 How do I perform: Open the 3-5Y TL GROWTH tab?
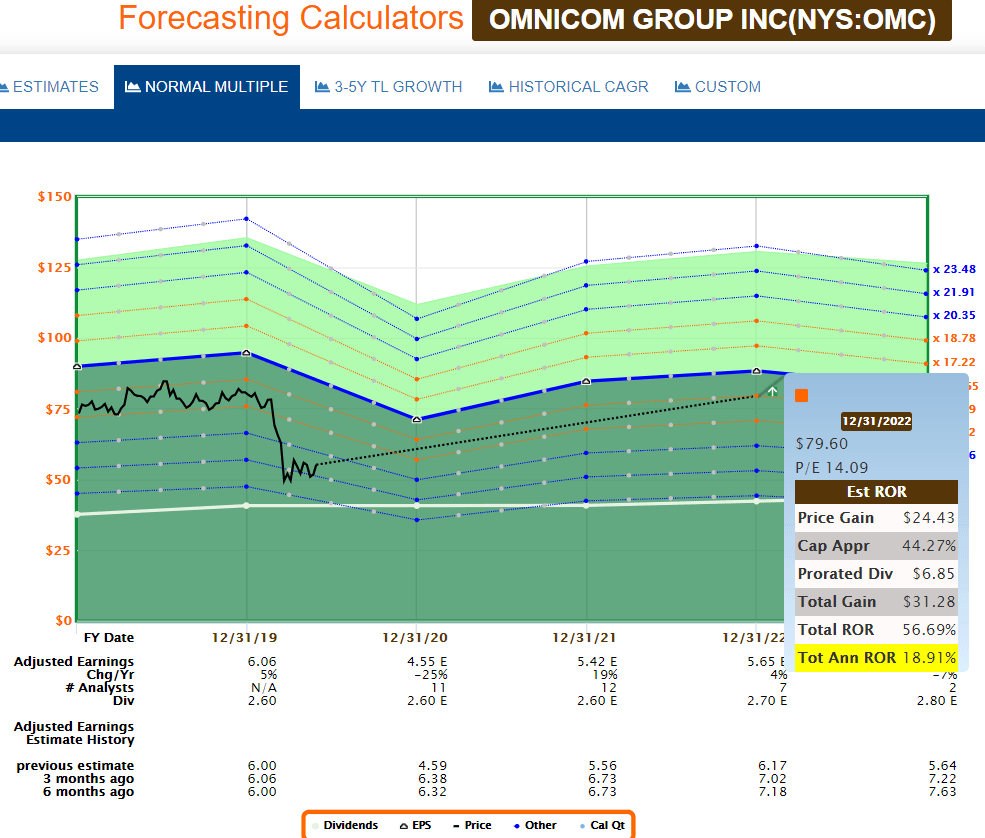pos(388,87)
